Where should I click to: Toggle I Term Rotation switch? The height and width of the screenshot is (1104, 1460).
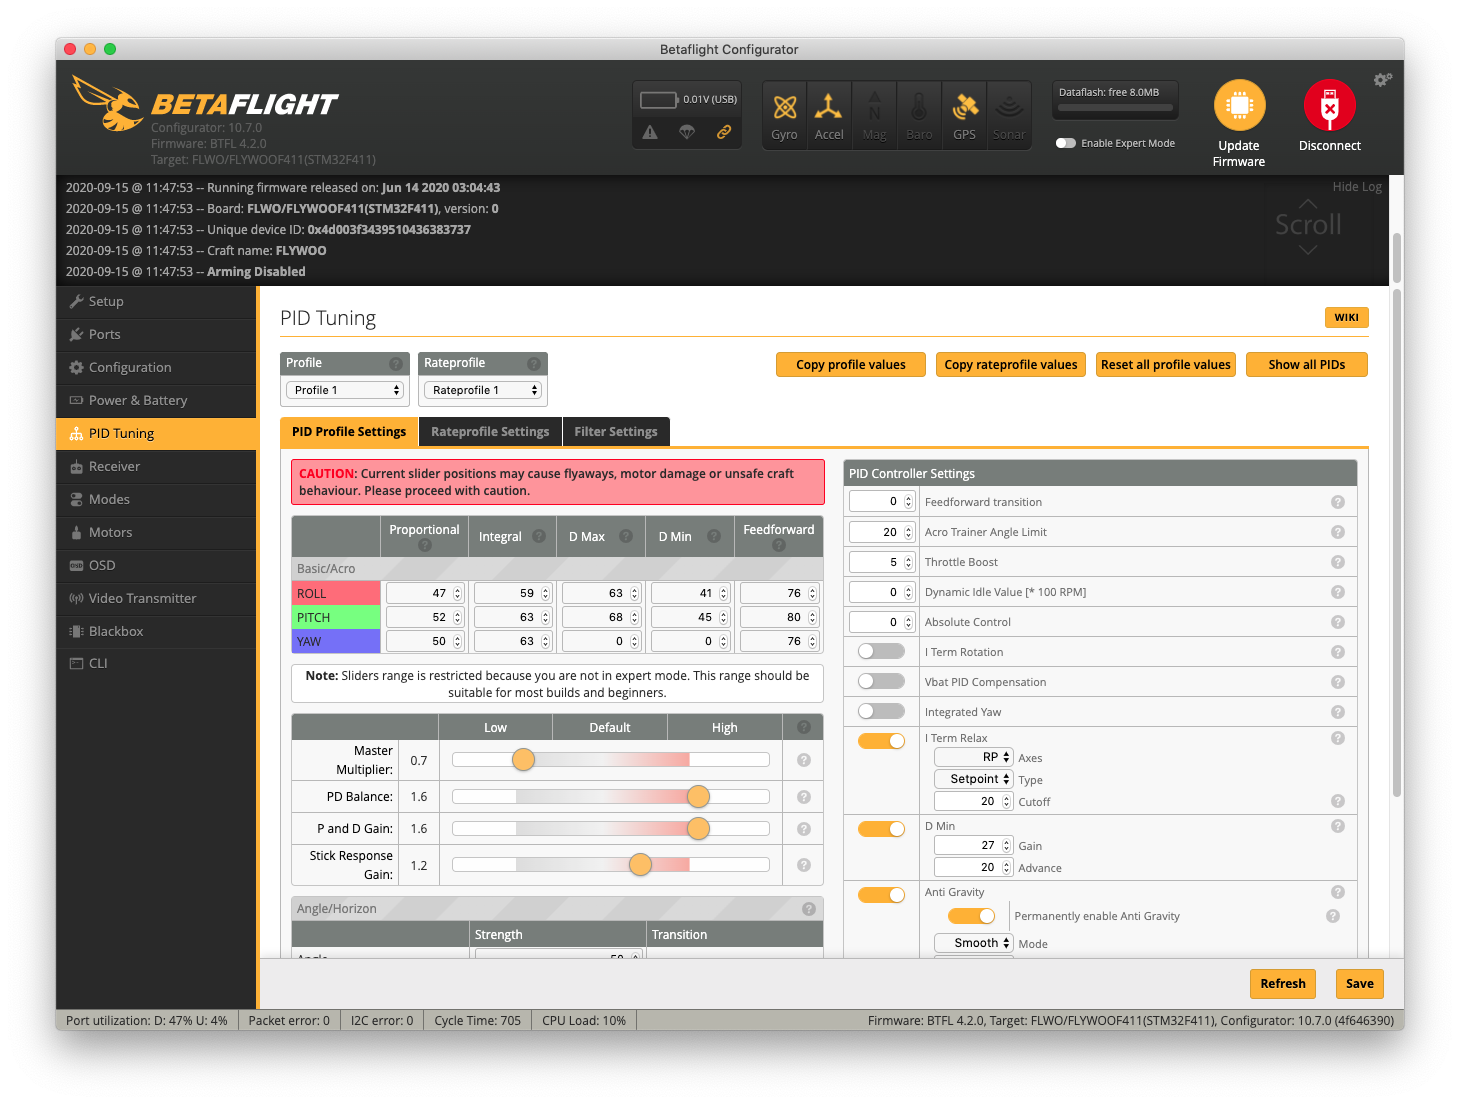[x=881, y=651]
